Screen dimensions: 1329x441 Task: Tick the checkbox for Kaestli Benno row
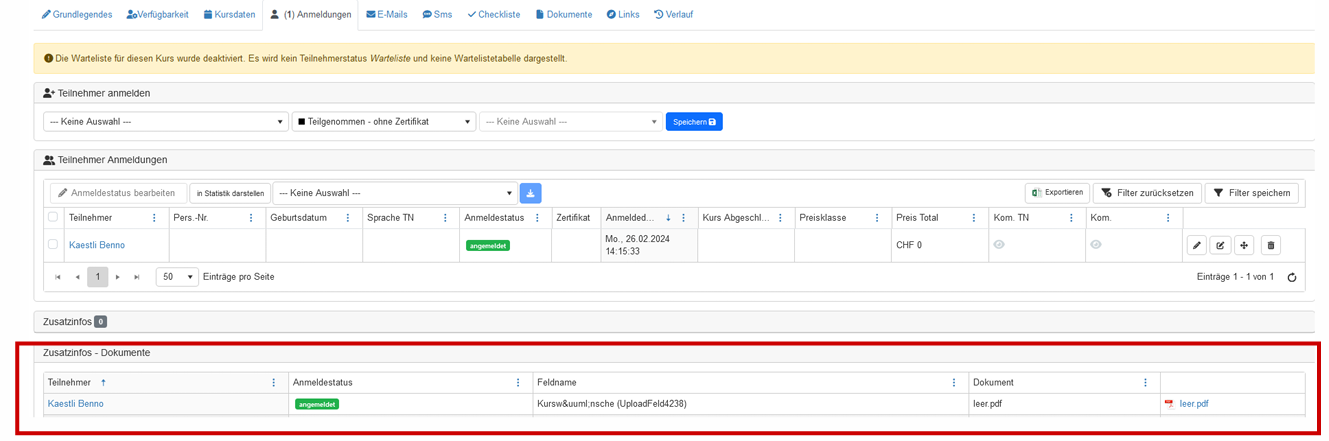click(53, 244)
